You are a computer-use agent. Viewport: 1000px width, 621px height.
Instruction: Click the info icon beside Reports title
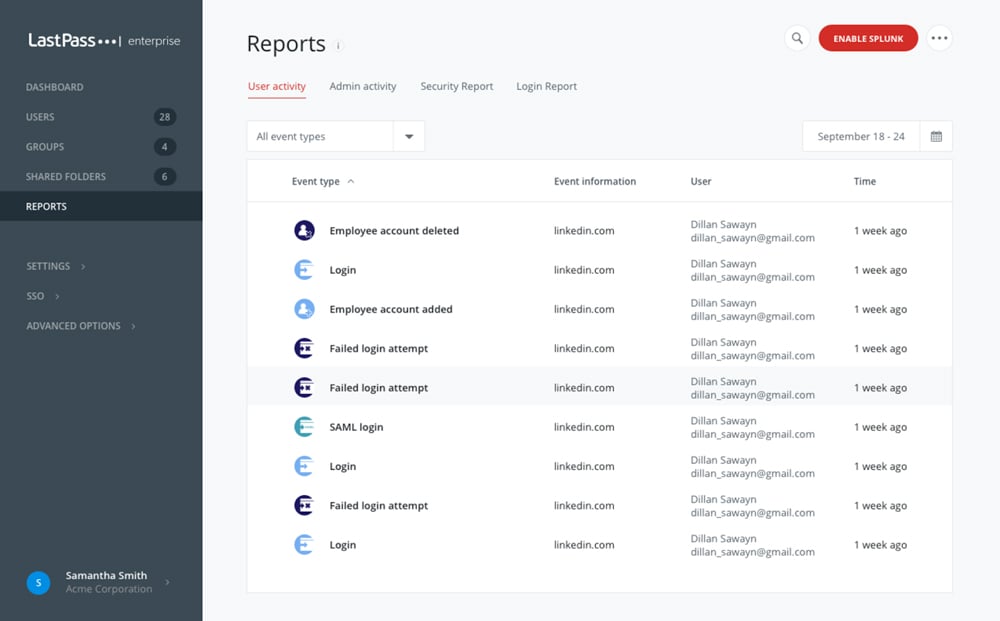pyautogui.click(x=339, y=46)
